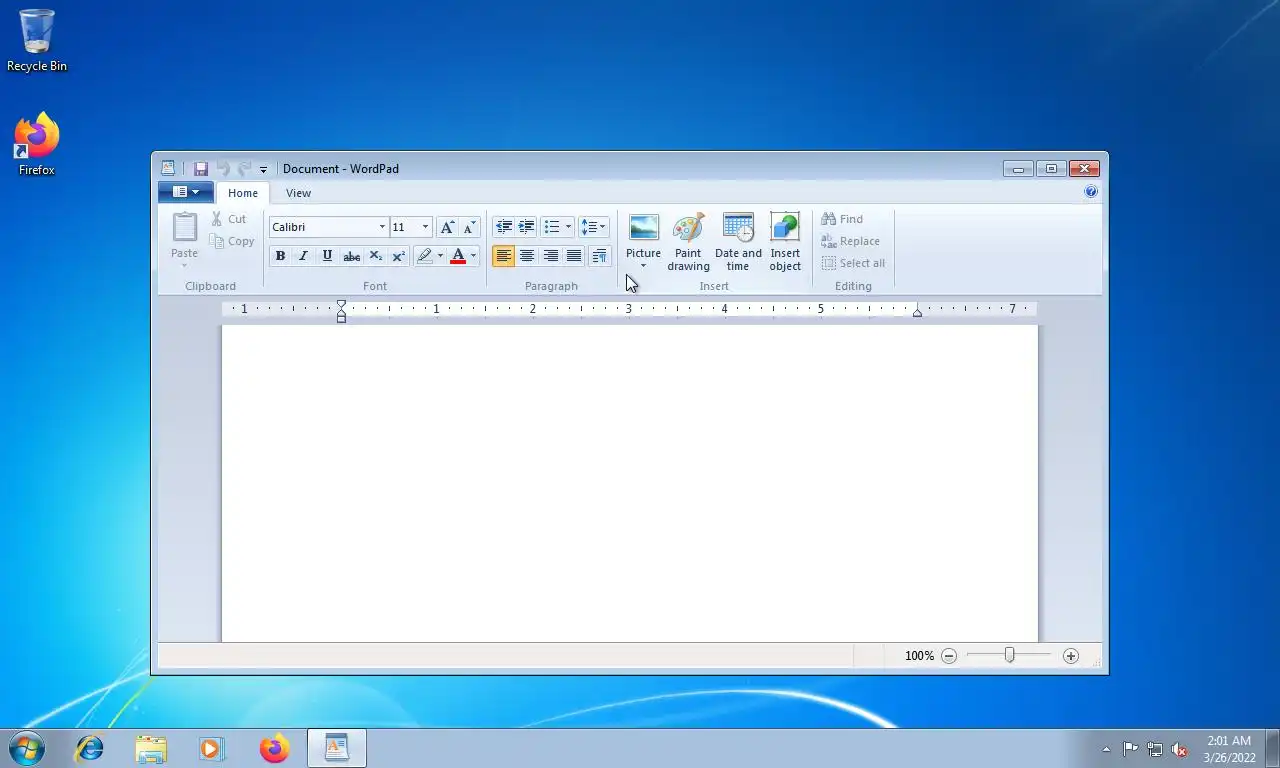Screen dimensions: 1280x768
Task: Click the Decrease indent icon
Action: (504, 227)
